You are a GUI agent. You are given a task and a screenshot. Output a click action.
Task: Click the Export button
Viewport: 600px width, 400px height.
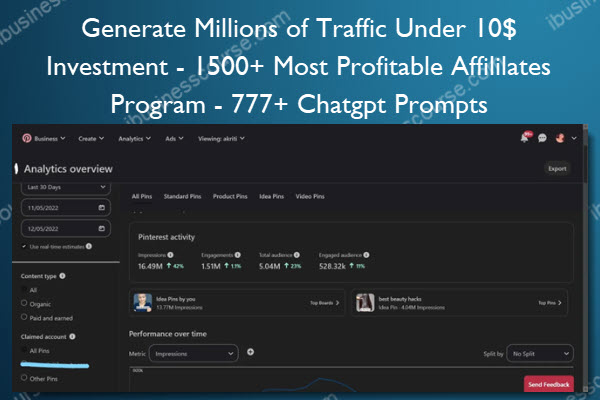[x=557, y=169]
